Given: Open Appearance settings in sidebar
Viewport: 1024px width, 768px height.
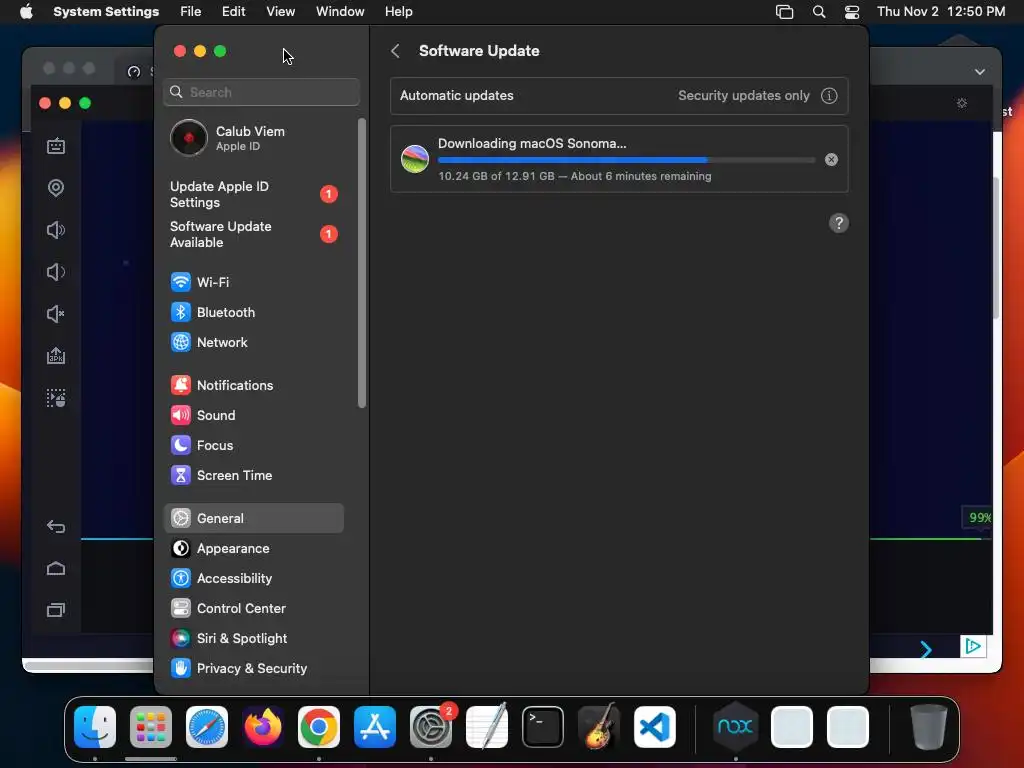Looking at the screenshot, I should pyautogui.click(x=253, y=549).
